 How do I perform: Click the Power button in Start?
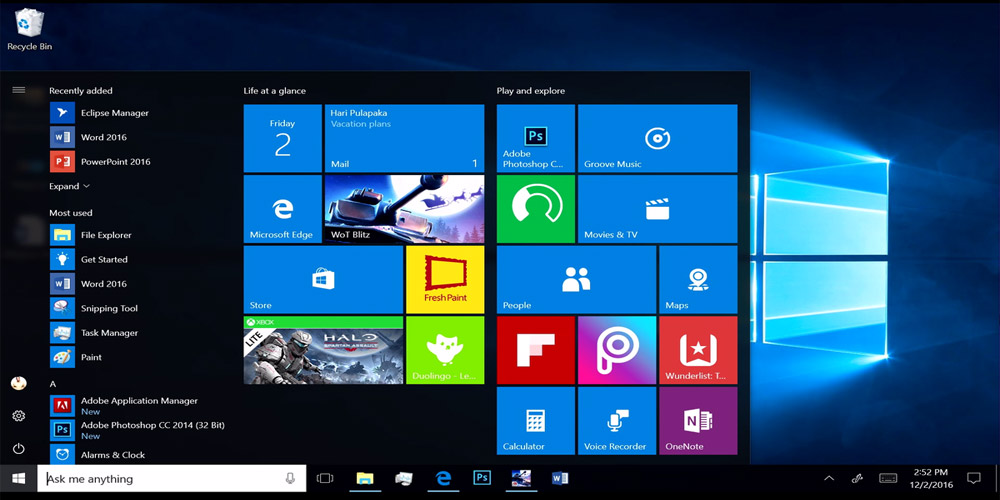tap(18, 448)
